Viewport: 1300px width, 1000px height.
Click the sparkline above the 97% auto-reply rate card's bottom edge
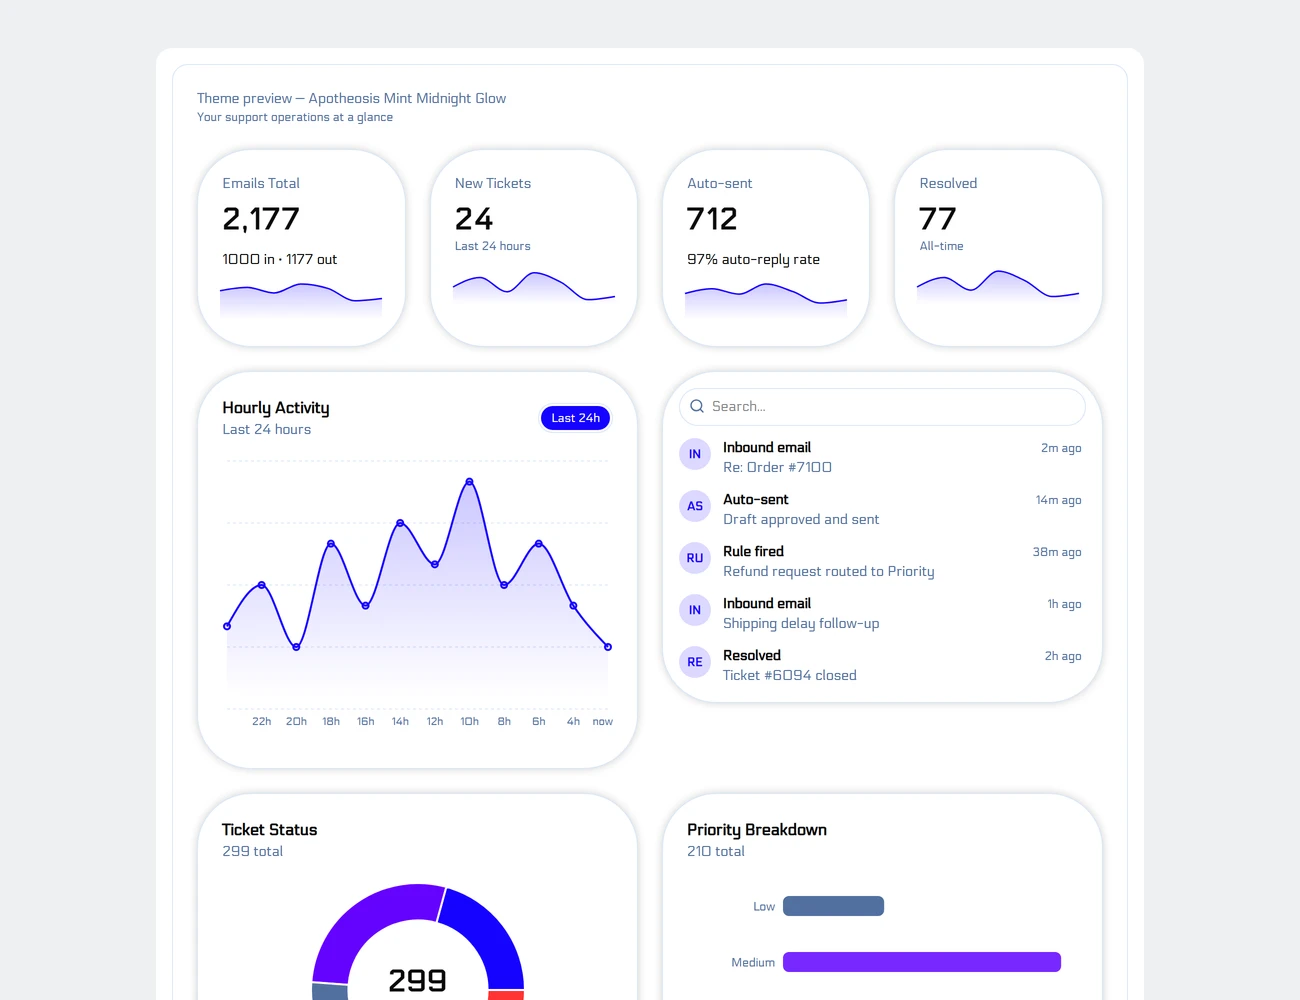pos(766,301)
